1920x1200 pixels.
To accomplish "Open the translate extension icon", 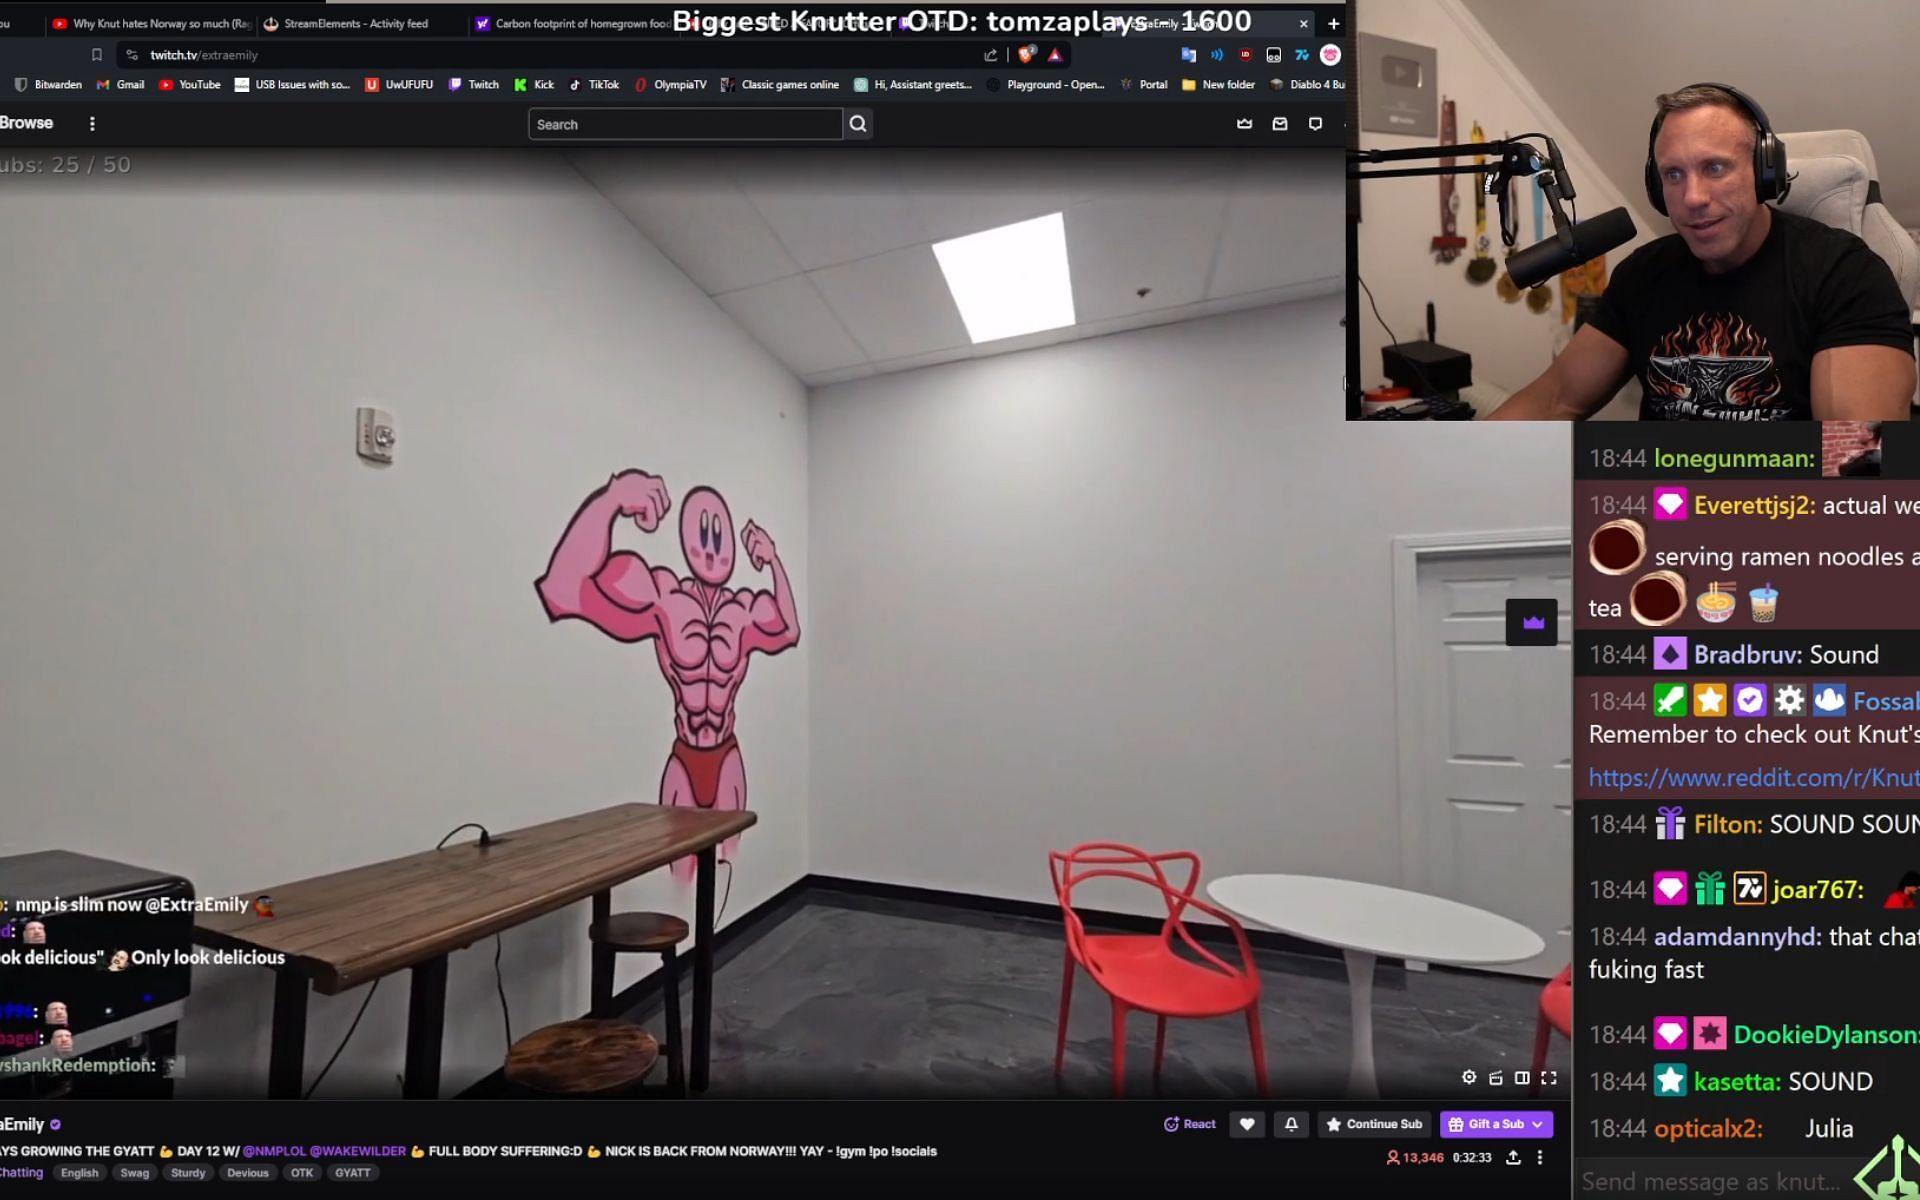I will (1188, 55).
